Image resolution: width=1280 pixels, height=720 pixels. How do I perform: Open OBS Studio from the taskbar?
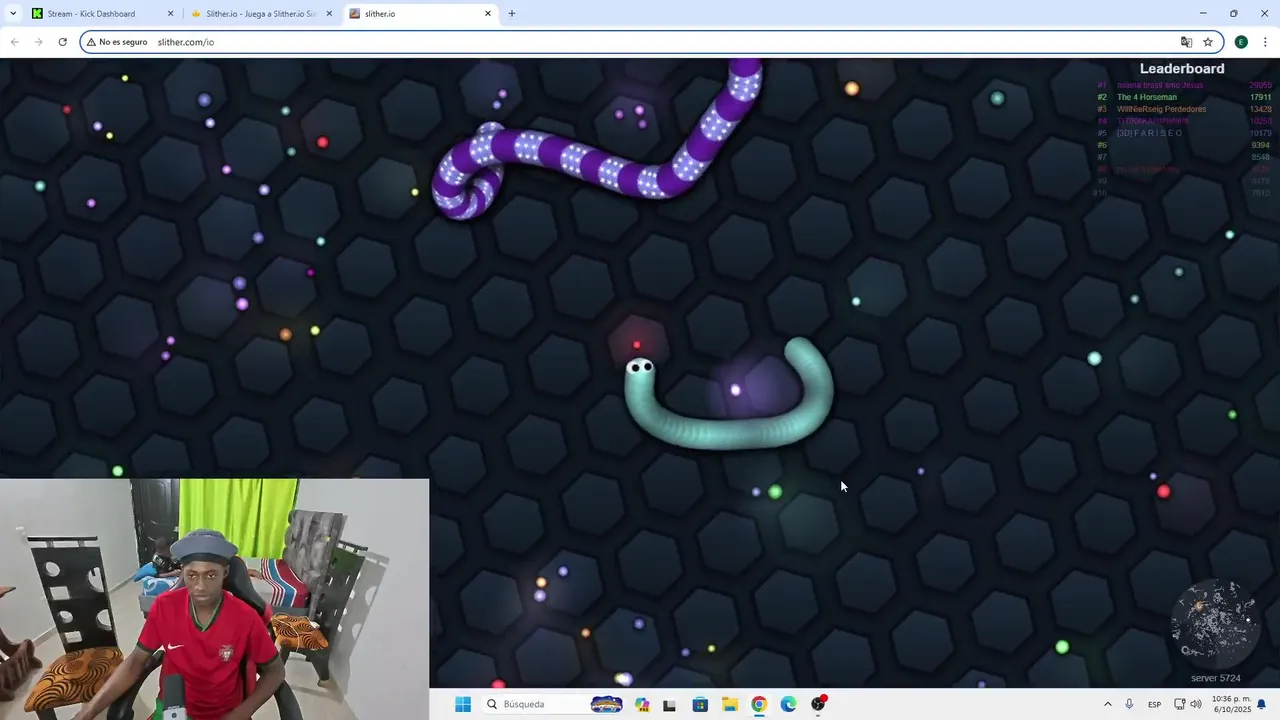(x=818, y=704)
